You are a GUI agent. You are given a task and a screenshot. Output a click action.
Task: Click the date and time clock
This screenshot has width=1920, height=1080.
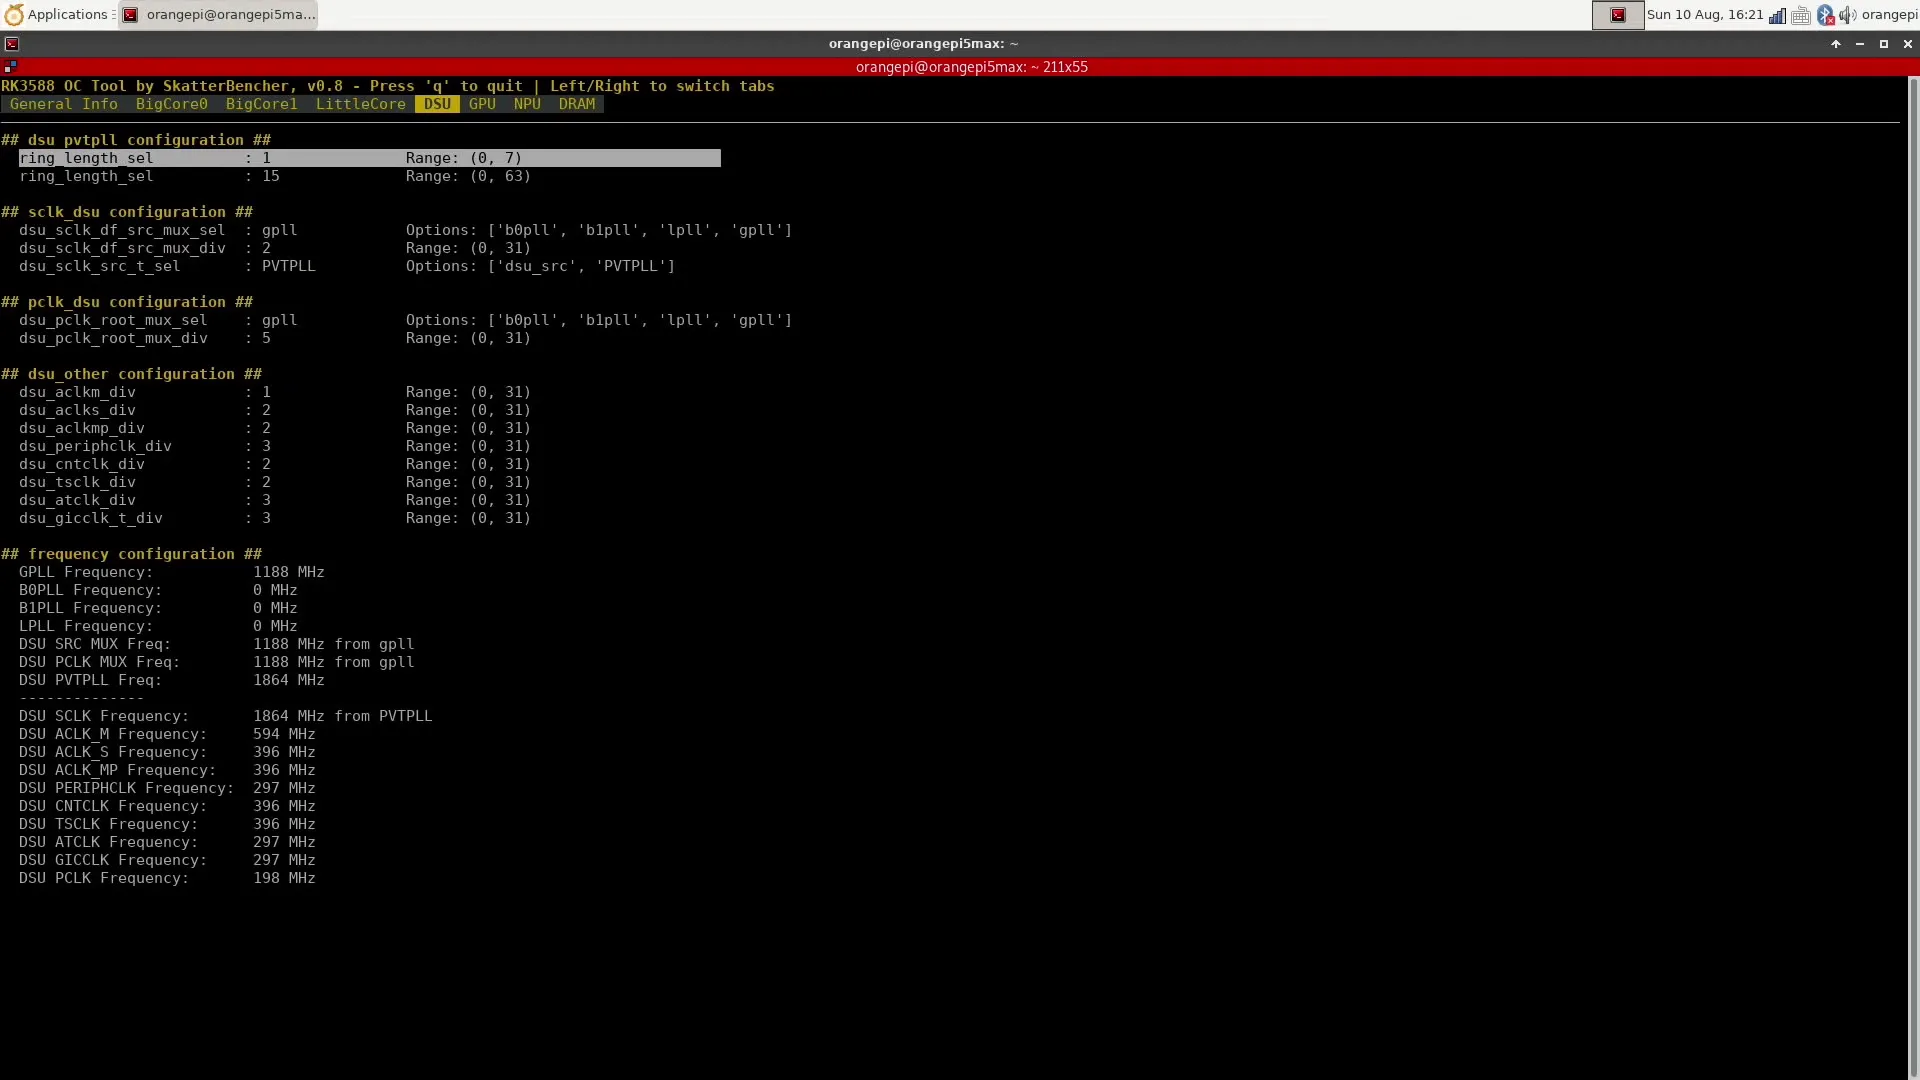1704,15
